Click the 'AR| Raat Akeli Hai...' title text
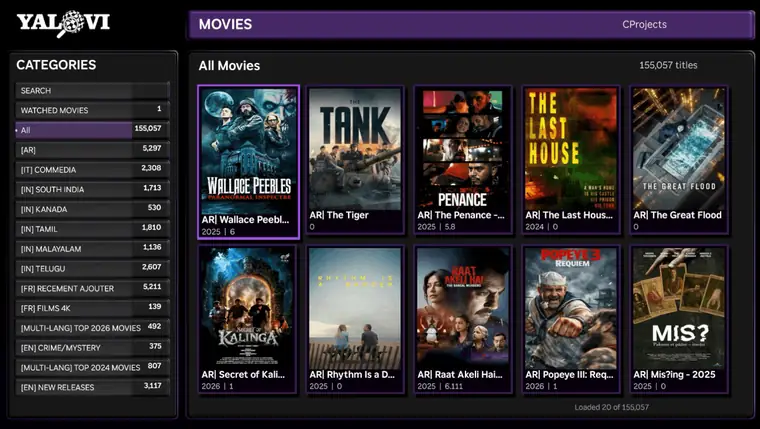 460,375
